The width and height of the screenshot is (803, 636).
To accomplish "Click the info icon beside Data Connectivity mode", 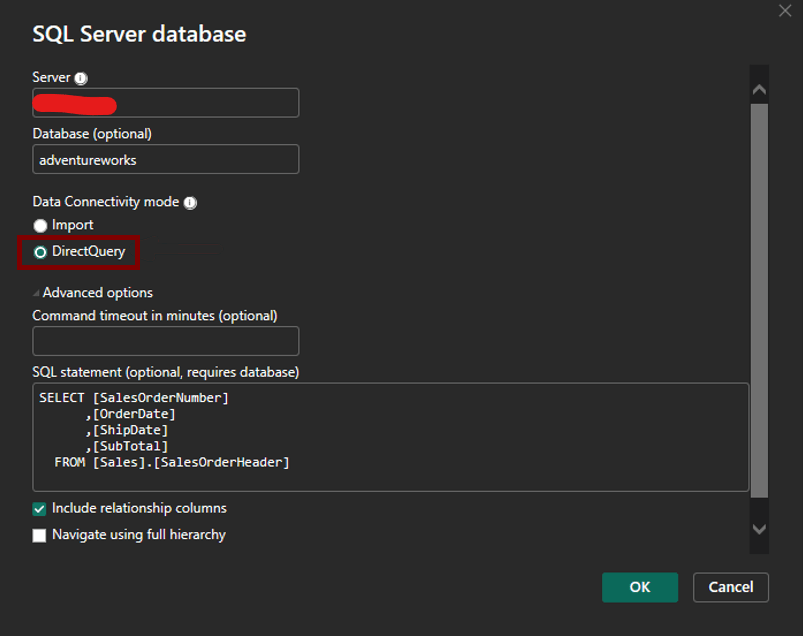I will point(190,202).
